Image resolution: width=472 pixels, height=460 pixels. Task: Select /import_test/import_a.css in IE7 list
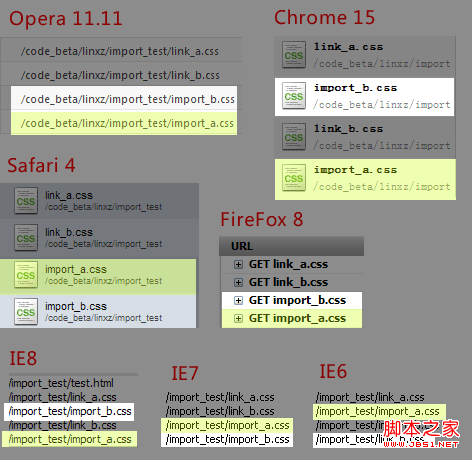click(x=227, y=425)
